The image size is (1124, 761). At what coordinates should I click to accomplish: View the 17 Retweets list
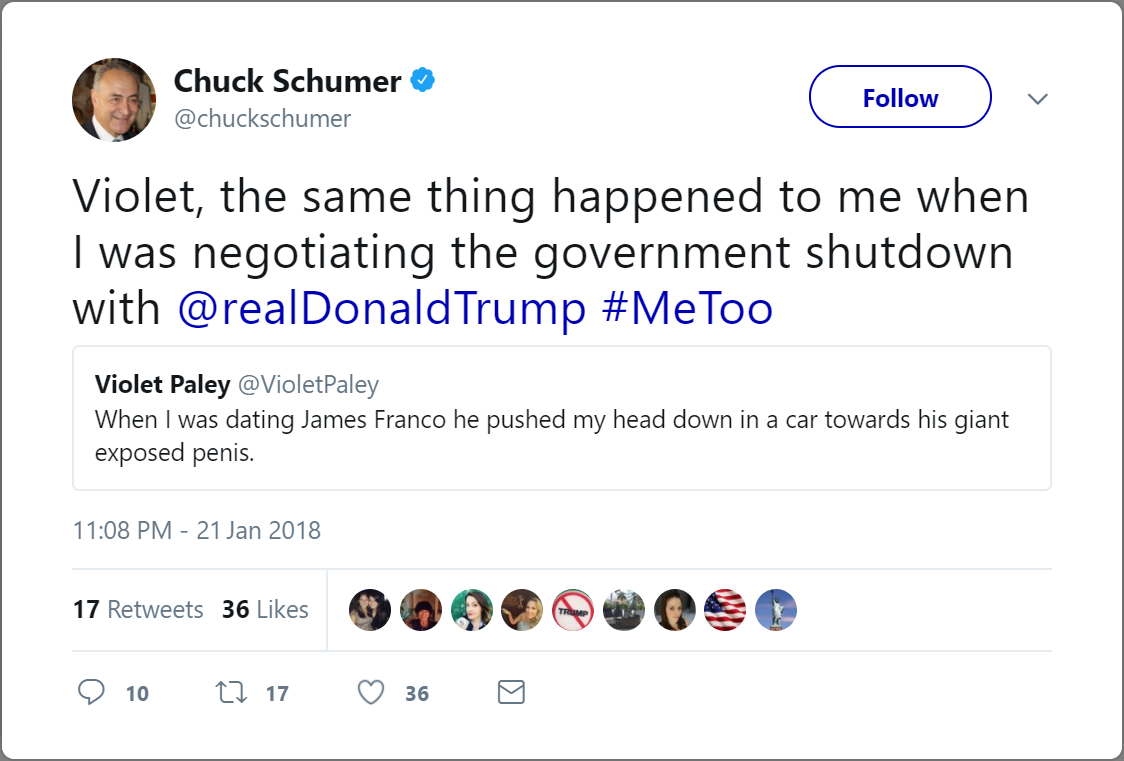pos(138,609)
